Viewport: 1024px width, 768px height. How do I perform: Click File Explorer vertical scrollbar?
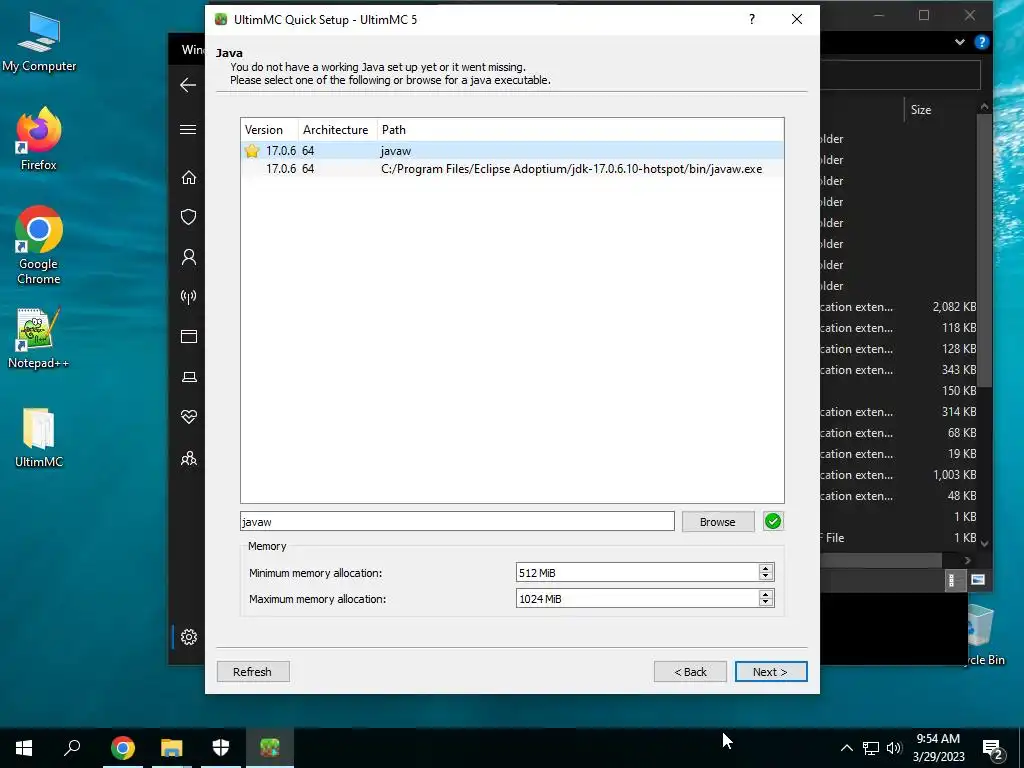click(x=984, y=251)
